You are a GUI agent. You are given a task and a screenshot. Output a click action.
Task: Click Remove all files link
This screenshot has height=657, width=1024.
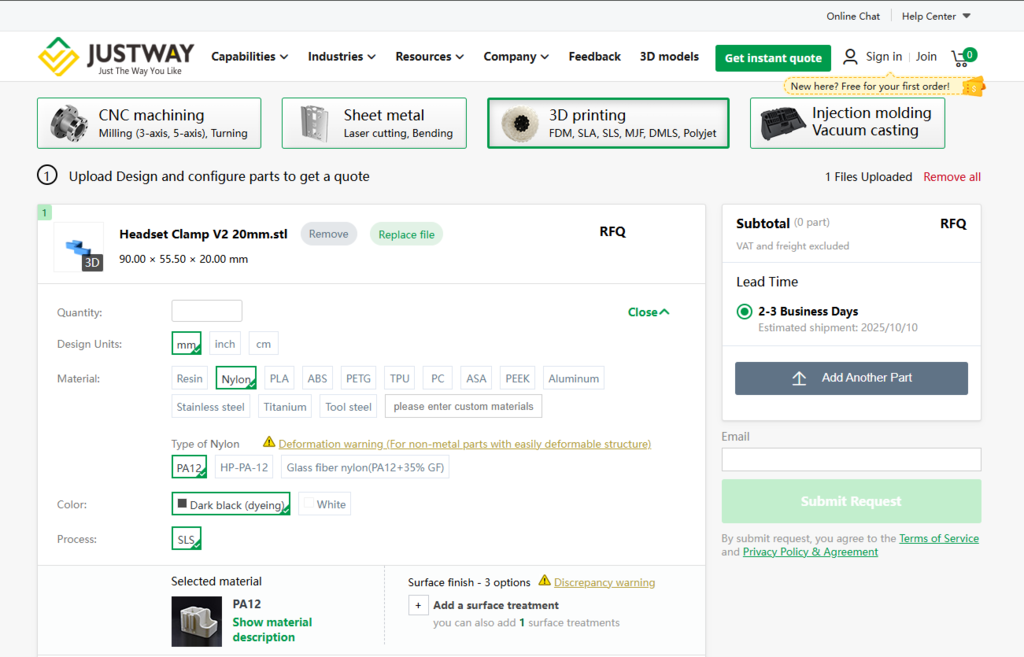952,177
